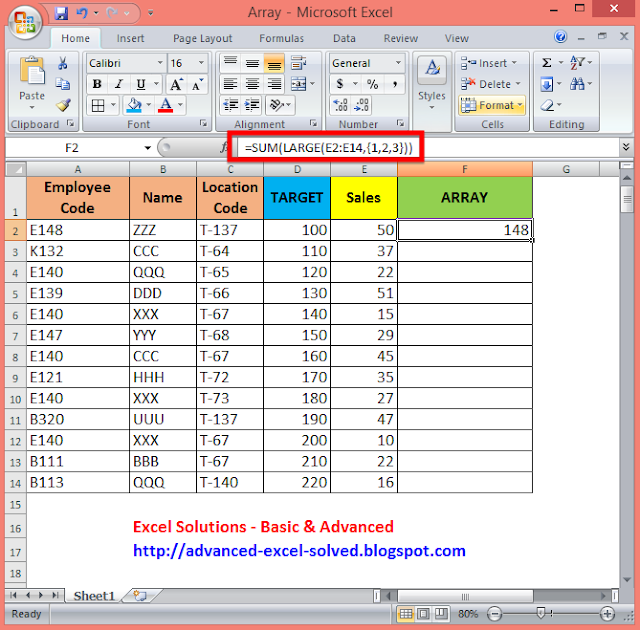Image resolution: width=640 pixels, height=630 pixels.
Task: Set Top Align vertical alignment
Action: point(231,63)
